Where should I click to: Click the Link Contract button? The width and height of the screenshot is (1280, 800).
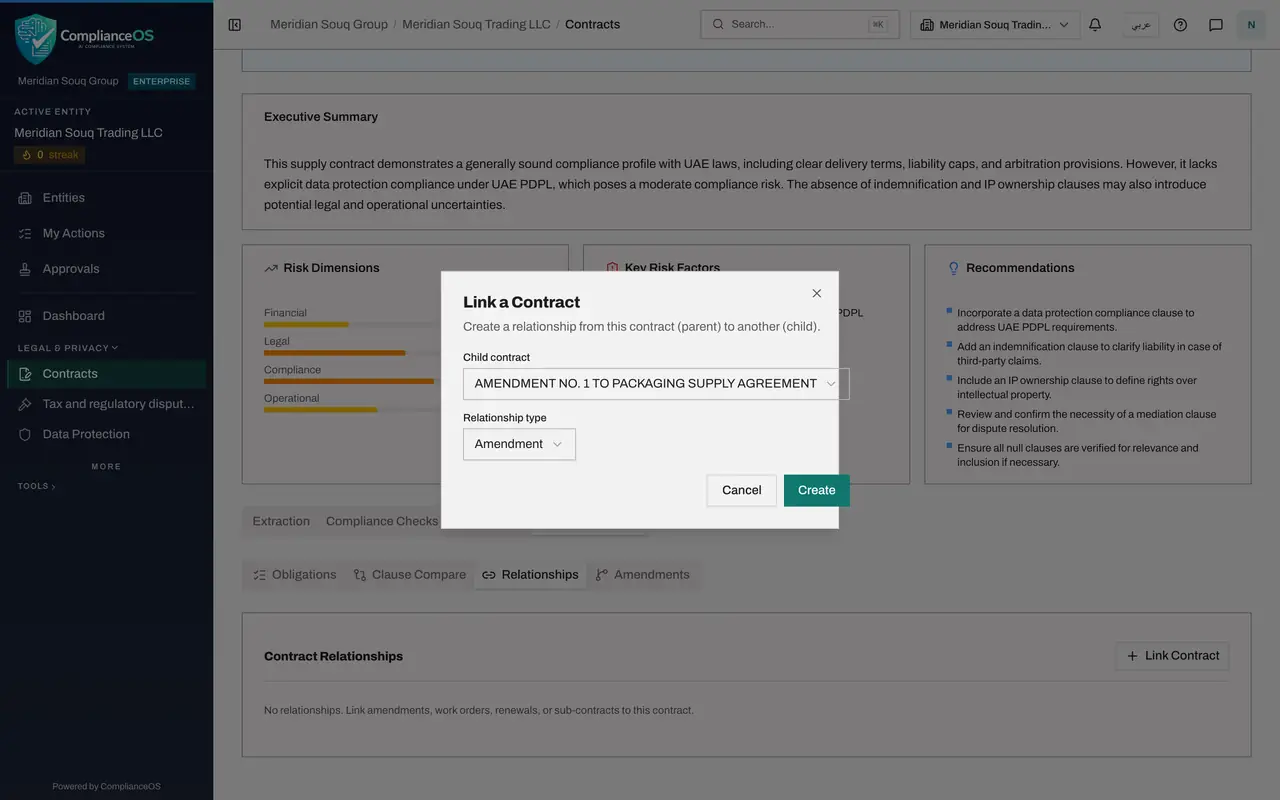[x=1173, y=656]
